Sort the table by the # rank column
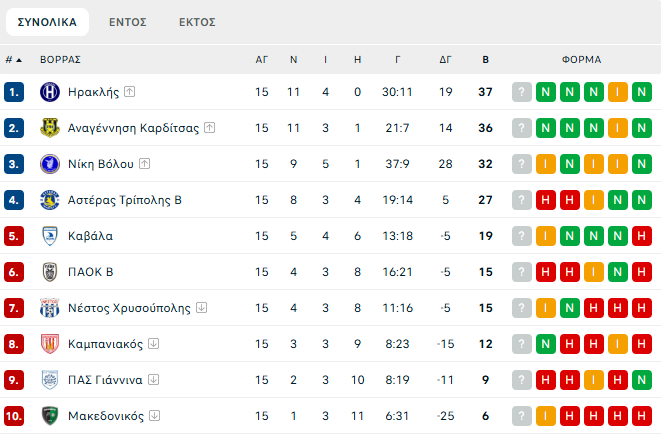661x436 pixels. point(13,60)
